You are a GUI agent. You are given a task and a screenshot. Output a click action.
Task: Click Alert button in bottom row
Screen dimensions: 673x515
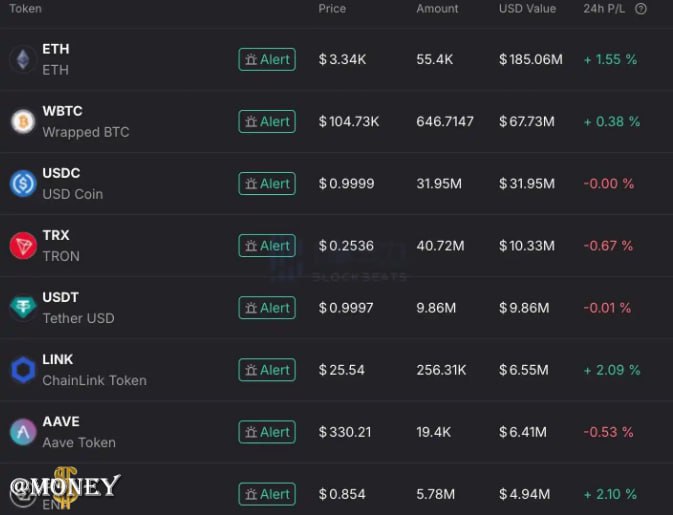[267, 494]
